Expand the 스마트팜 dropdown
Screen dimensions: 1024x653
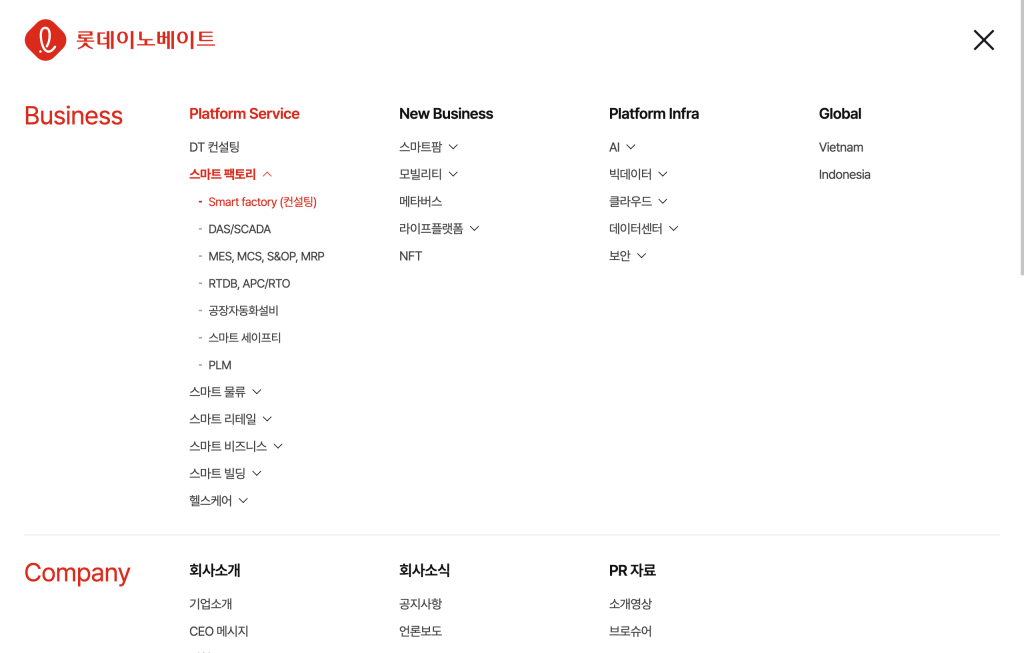(x=428, y=147)
